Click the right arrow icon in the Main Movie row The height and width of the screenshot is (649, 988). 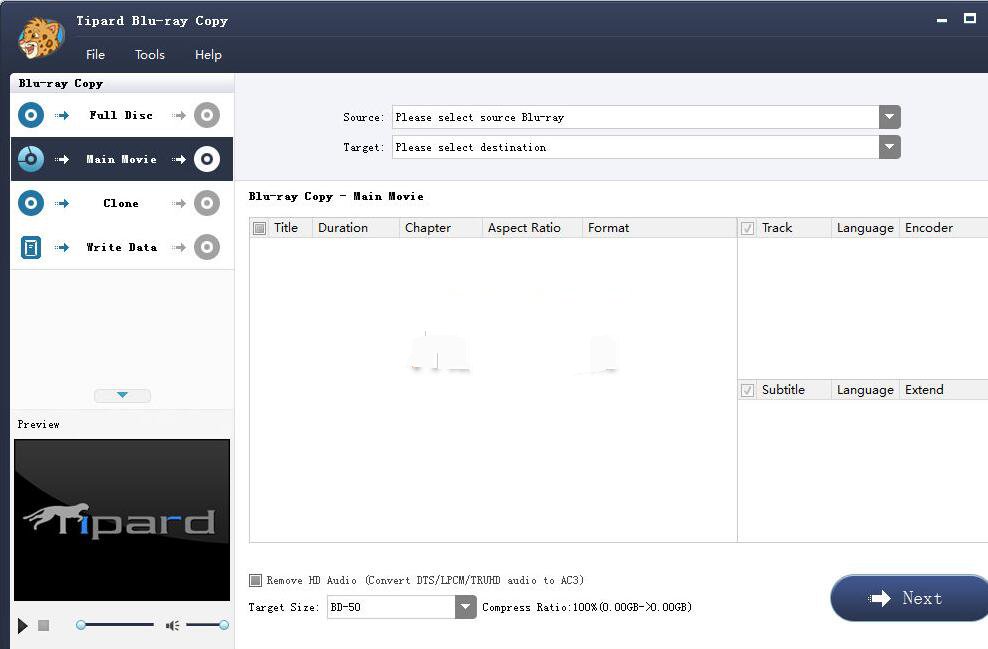click(x=179, y=159)
